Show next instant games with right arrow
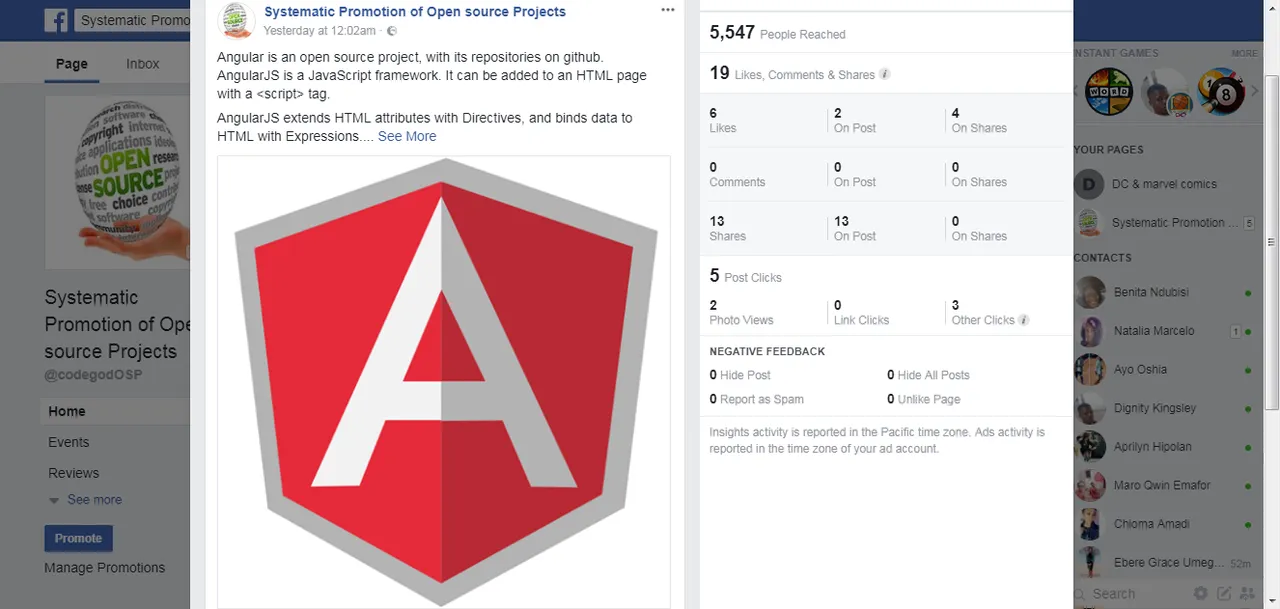Image resolution: width=1280 pixels, height=609 pixels. pyautogui.click(x=1255, y=92)
